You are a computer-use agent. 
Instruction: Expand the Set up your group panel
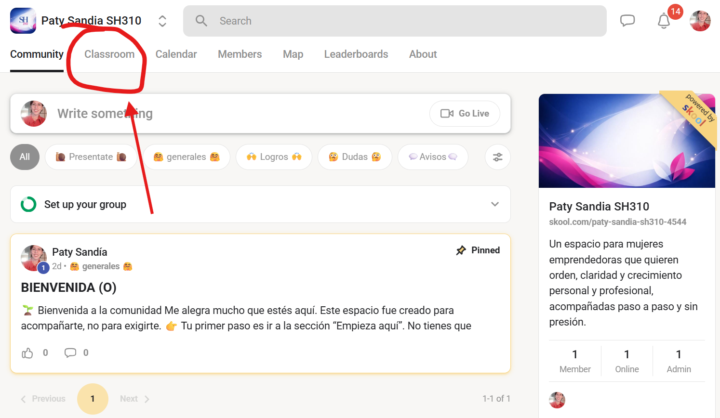(x=494, y=204)
